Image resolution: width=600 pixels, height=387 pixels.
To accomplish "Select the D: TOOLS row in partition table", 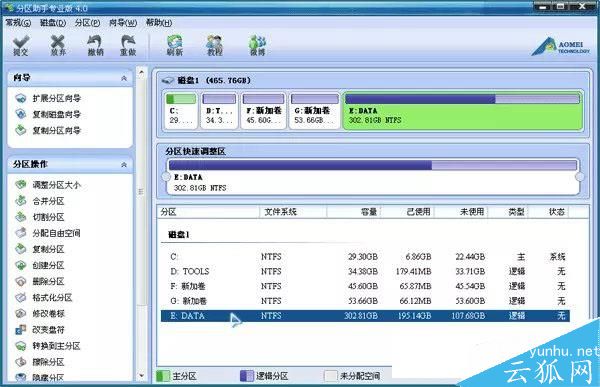I will 365,271.
